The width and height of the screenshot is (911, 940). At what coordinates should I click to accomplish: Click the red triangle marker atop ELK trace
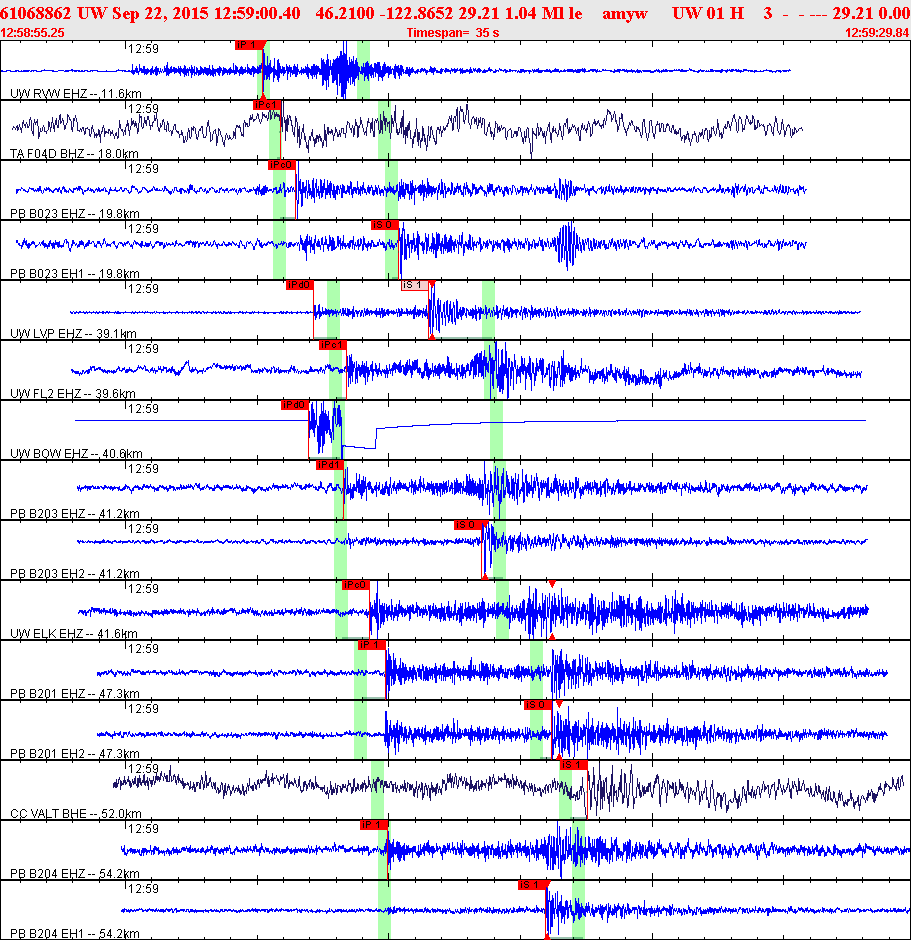(552, 584)
